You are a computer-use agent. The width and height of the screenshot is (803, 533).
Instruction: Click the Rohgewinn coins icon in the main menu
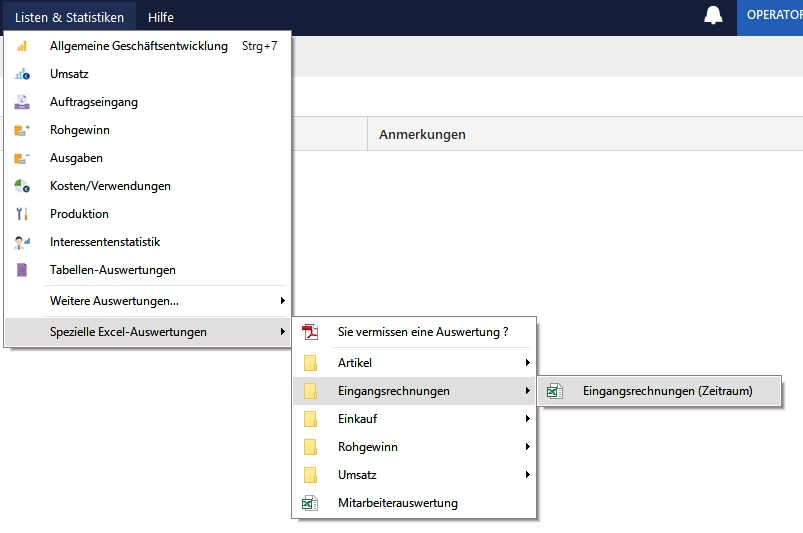pos(22,130)
